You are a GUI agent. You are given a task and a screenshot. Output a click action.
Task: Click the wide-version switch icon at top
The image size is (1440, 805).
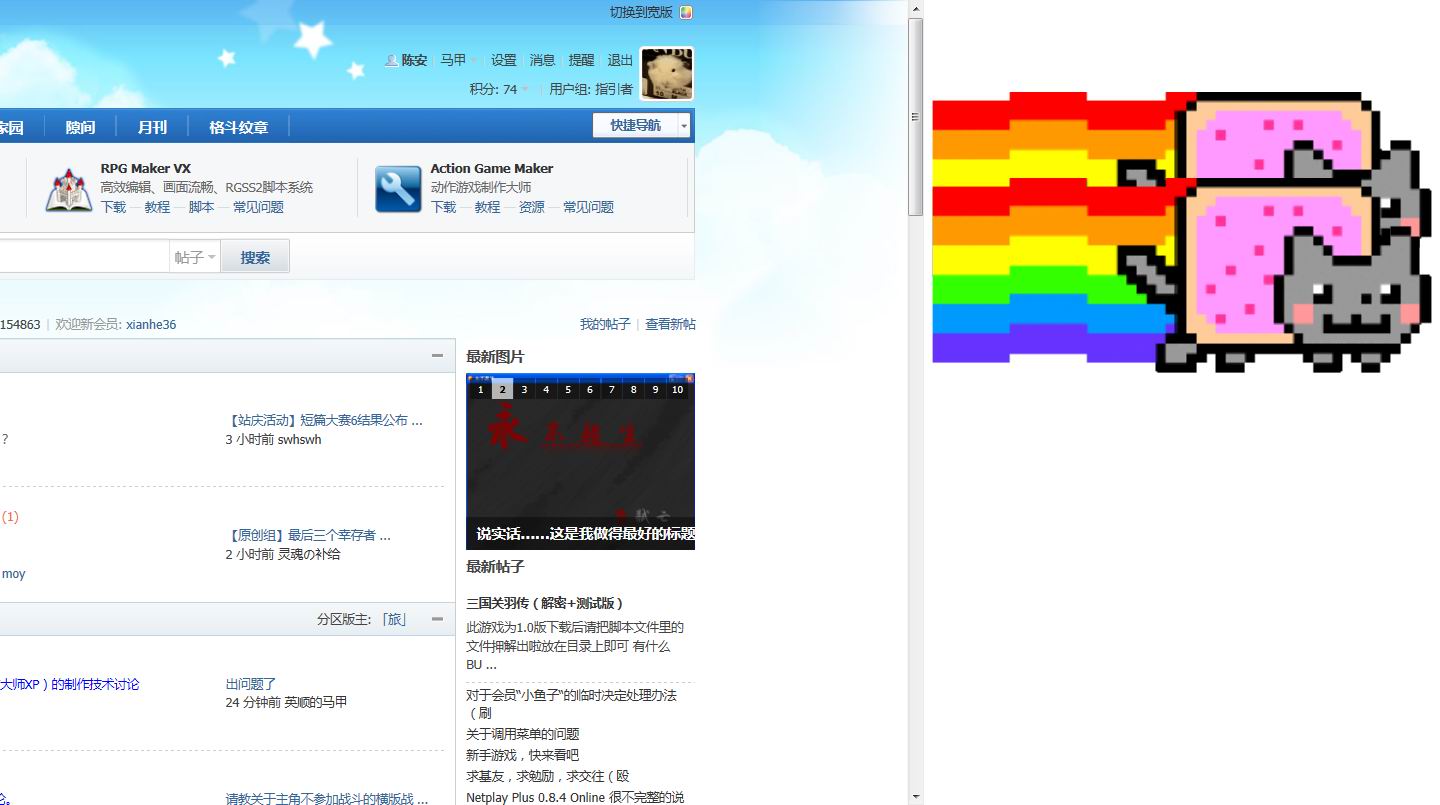tap(686, 12)
